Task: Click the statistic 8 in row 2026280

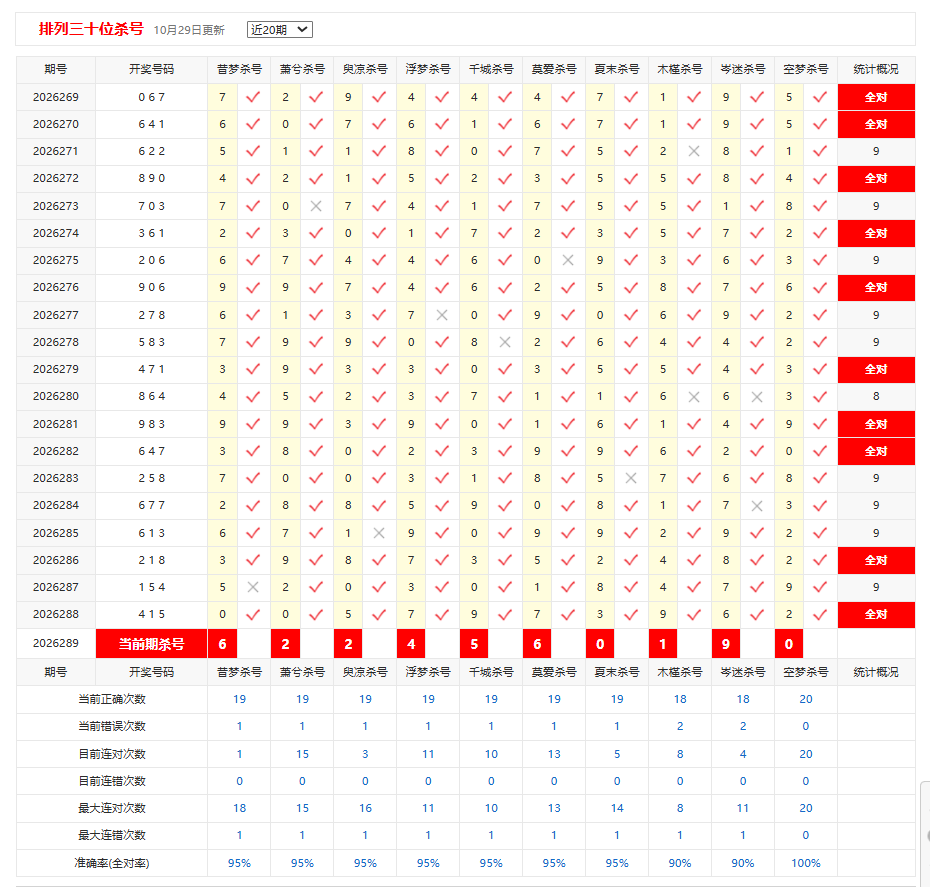Action: coord(876,396)
